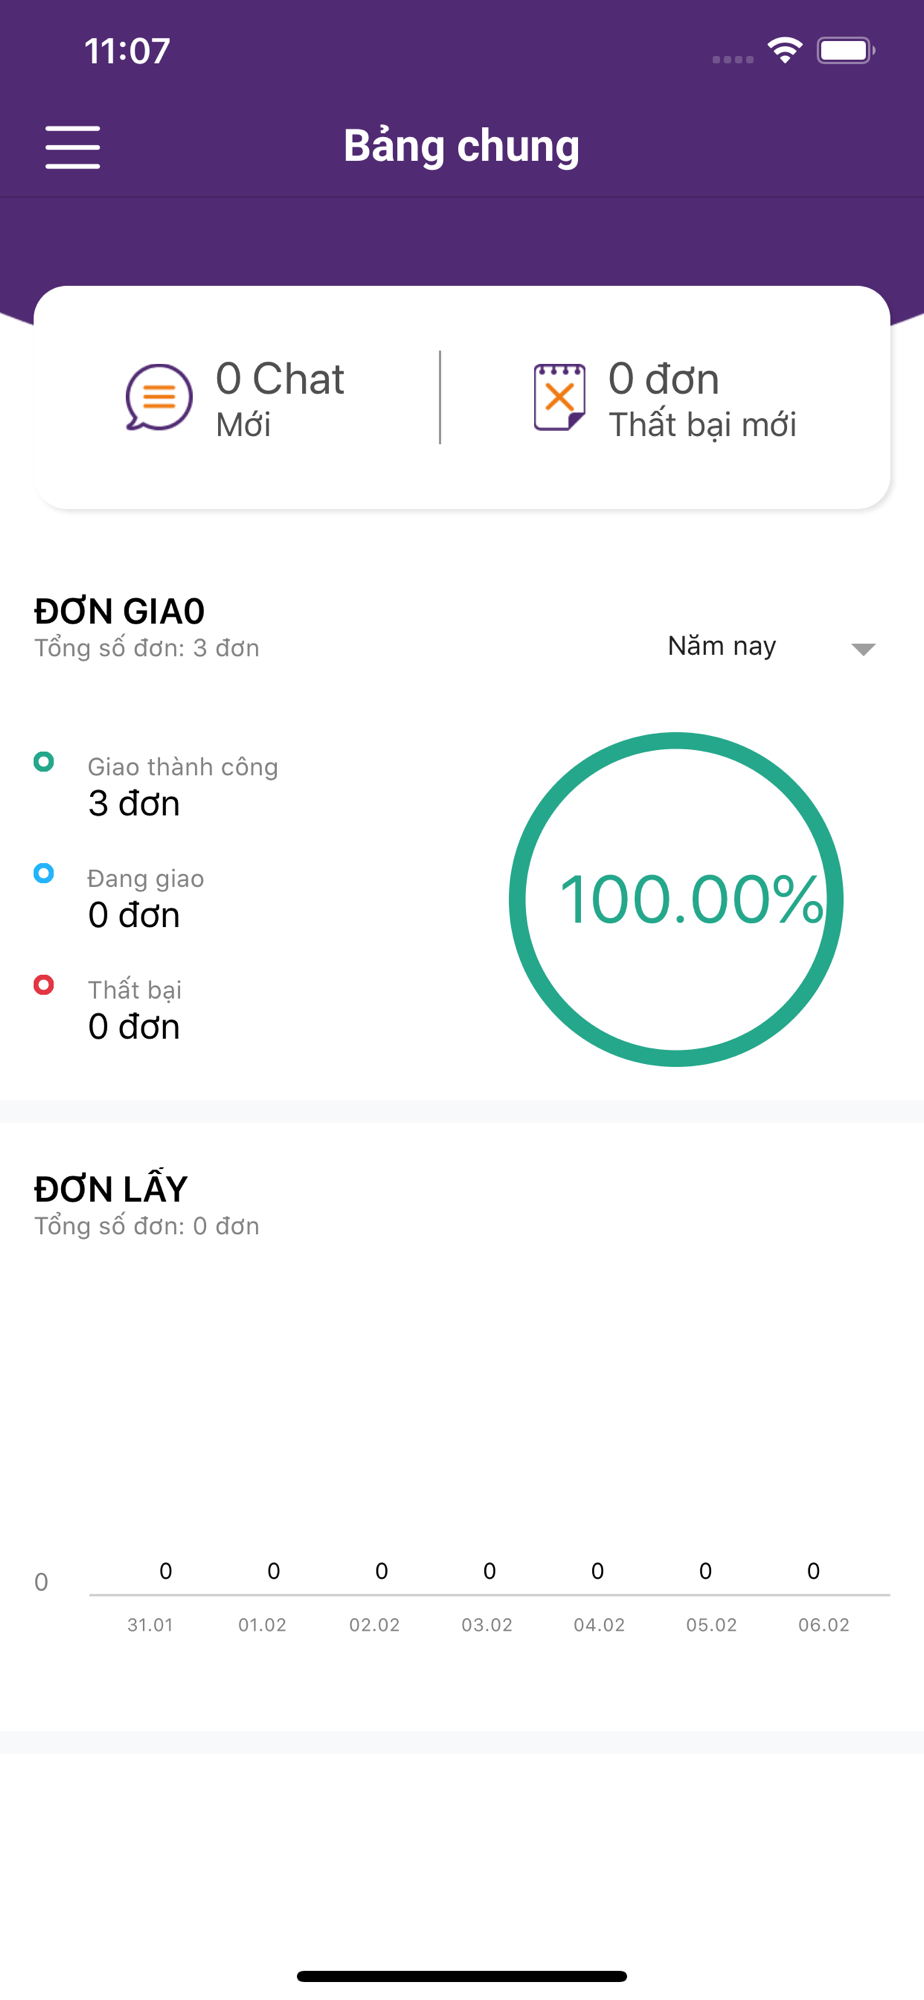Viewport: 924px width, 2000px height.
Task: Open the hamburger menu
Action: pyautogui.click(x=73, y=147)
